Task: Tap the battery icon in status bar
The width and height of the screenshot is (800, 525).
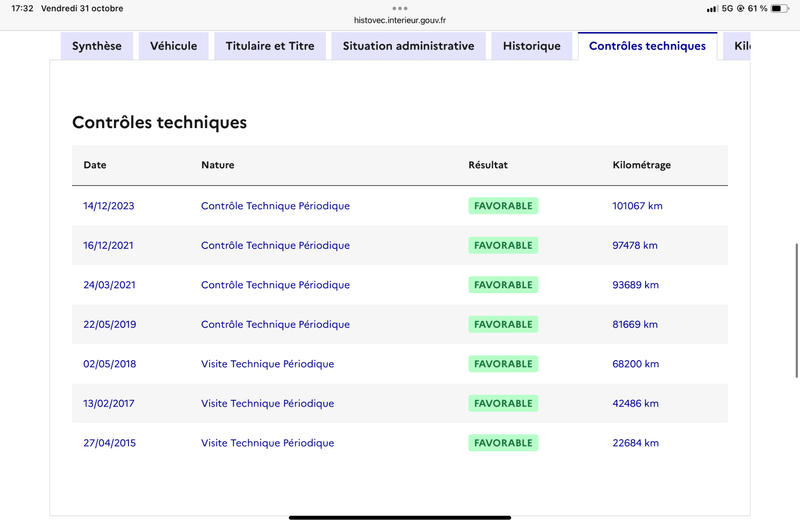Action: click(780, 8)
